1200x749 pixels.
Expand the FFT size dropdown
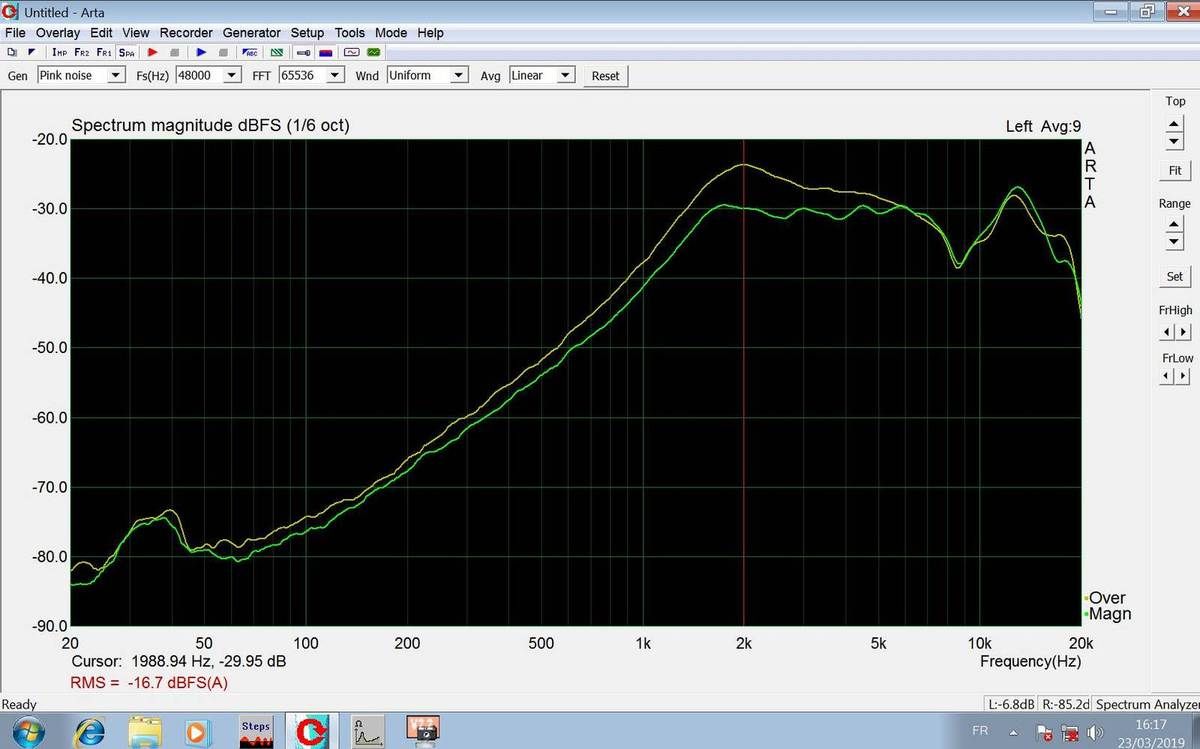point(335,76)
